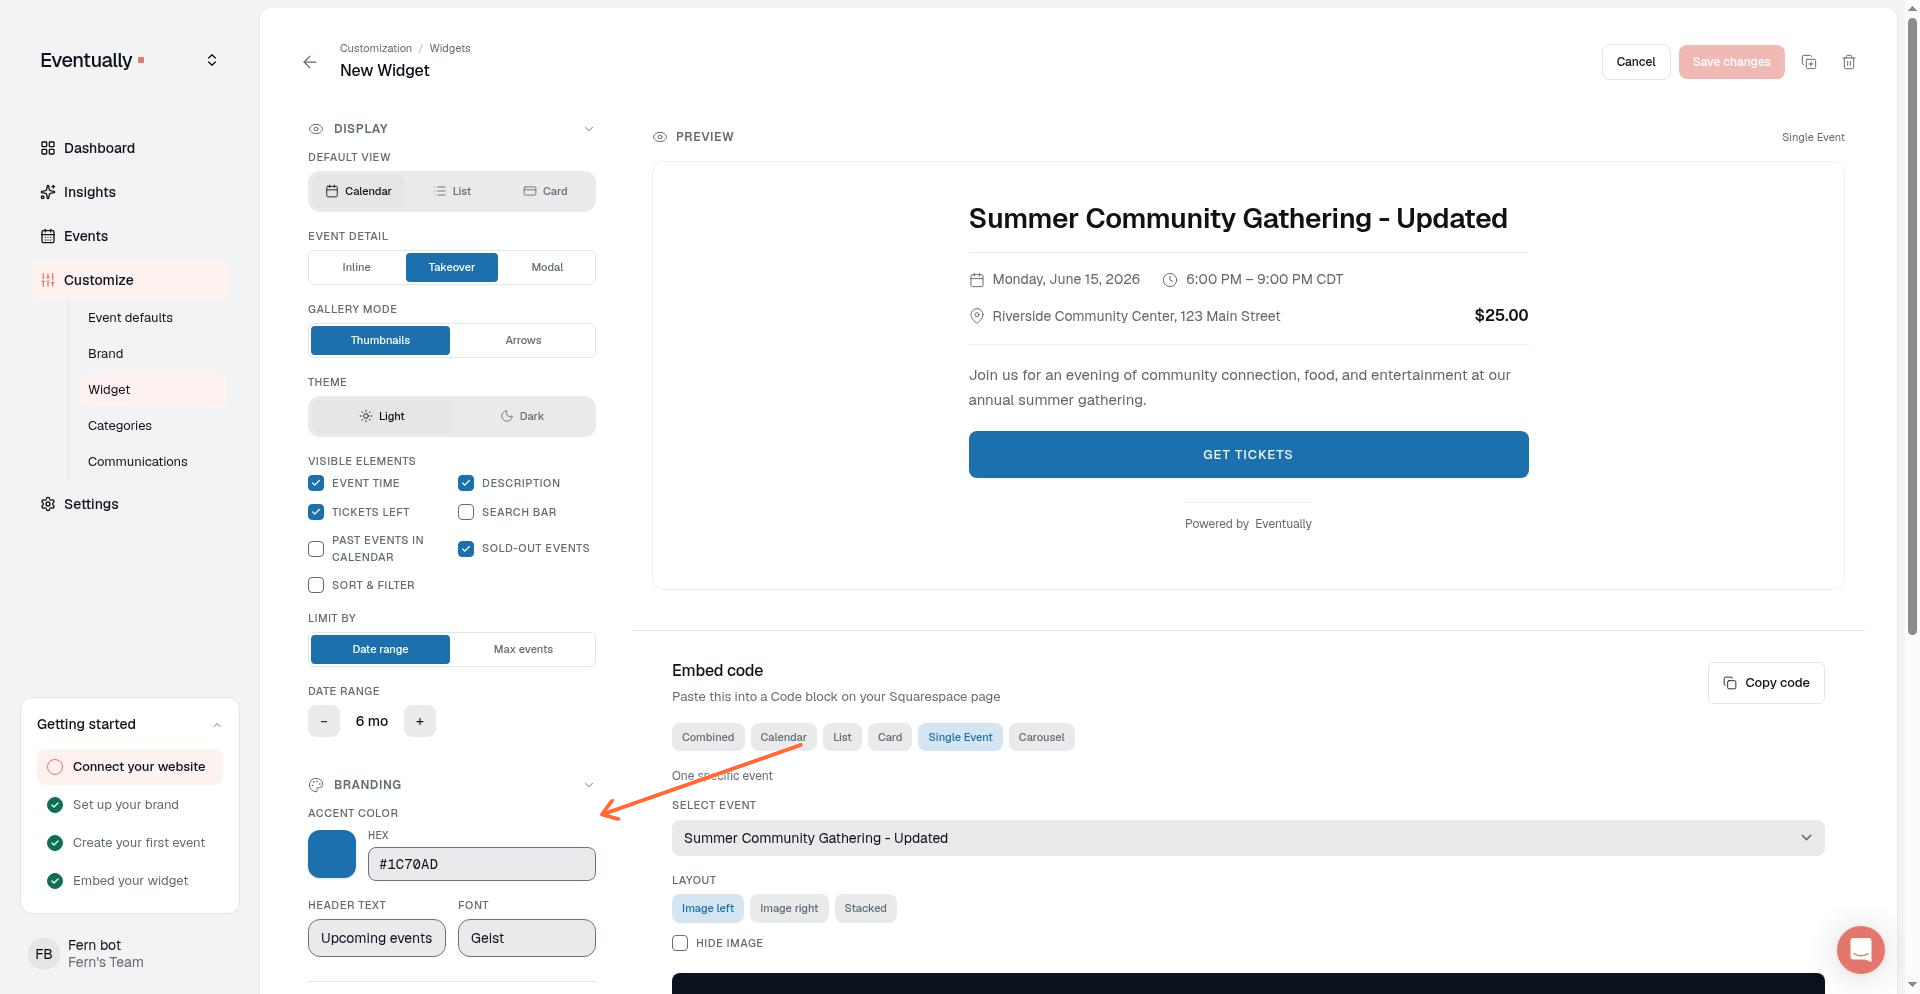Go back using the left arrow icon

click(x=310, y=62)
